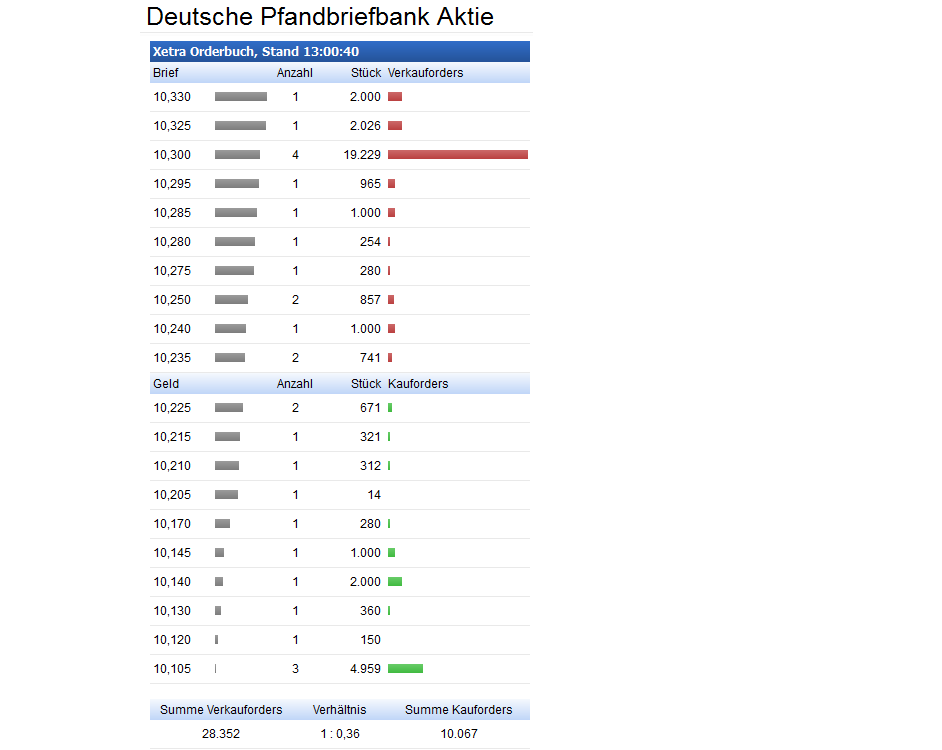The width and height of the screenshot is (942, 750).
Task: Click quantity 14 in the 10,205 row
Action: (x=373, y=495)
